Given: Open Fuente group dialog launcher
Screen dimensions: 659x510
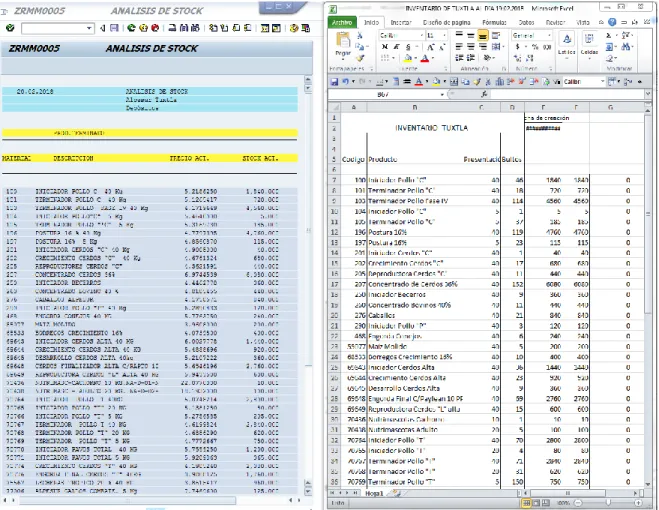Looking at the screenshot, I should coord(445,69).
